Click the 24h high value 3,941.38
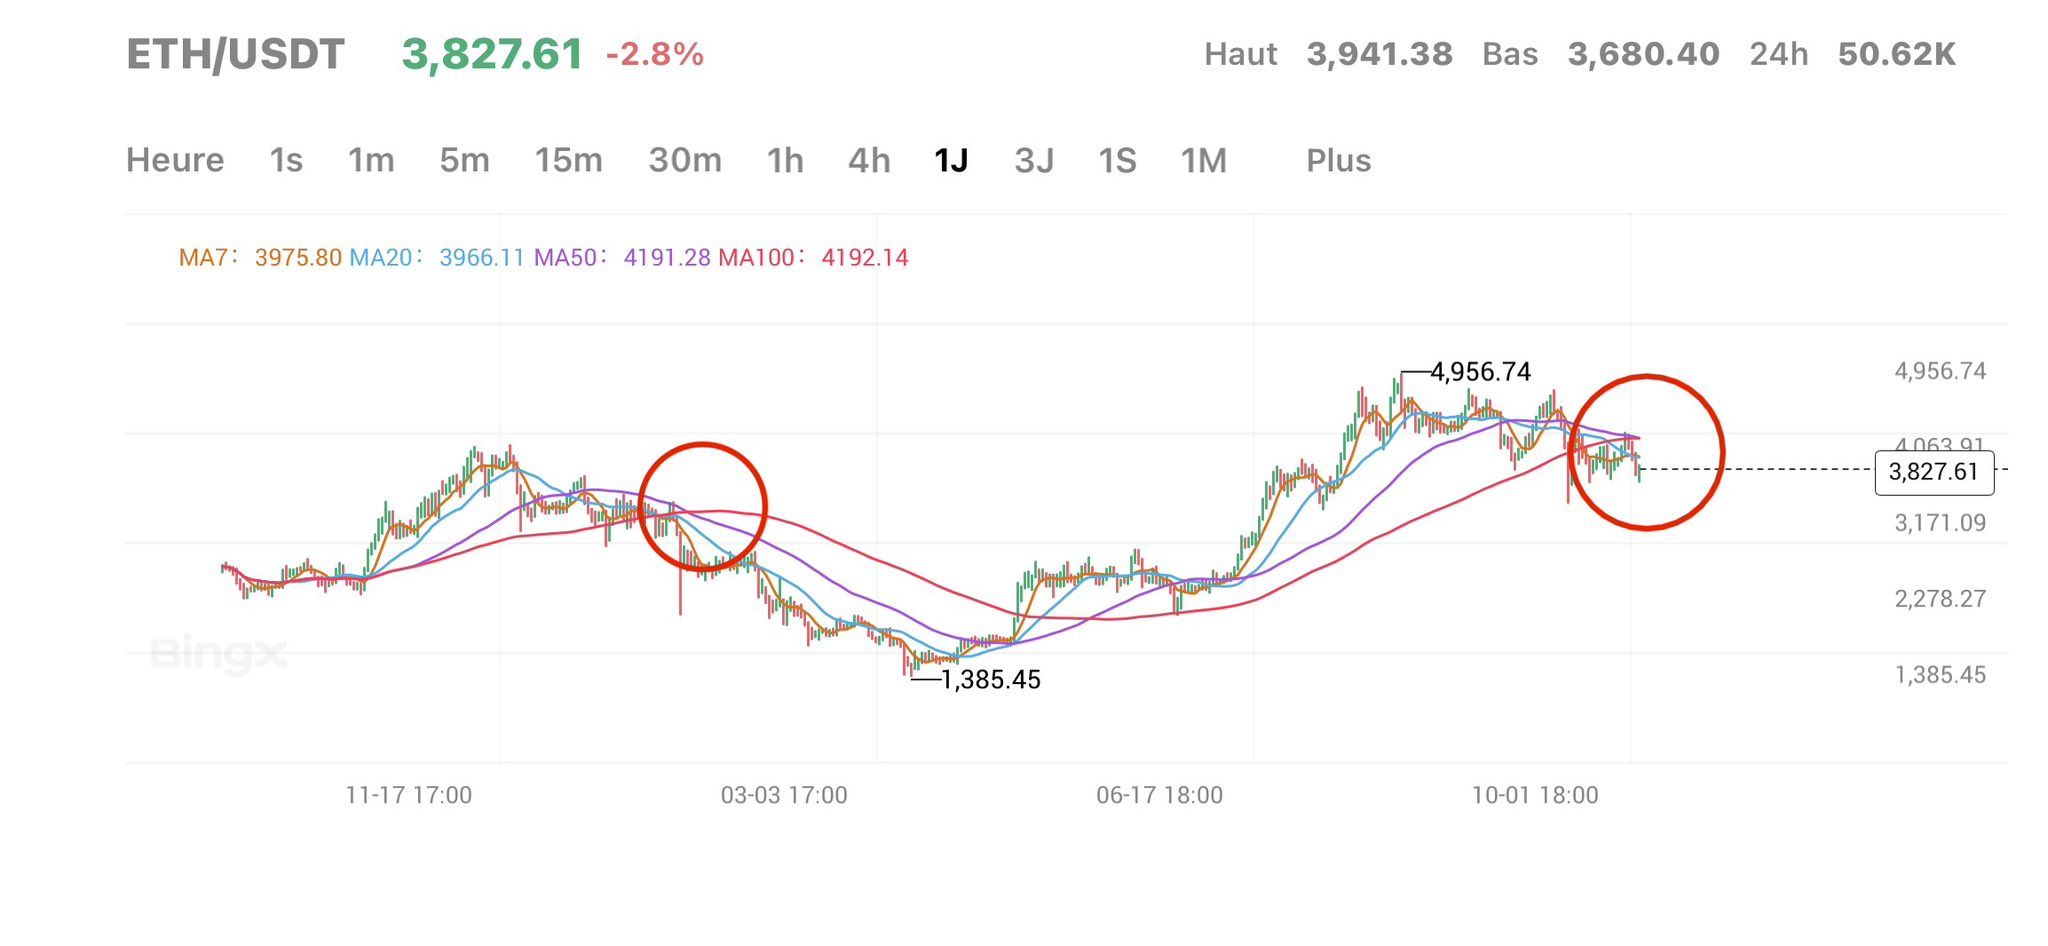The width and height of the screenshot is (2048, 946). click(1381, 55)
